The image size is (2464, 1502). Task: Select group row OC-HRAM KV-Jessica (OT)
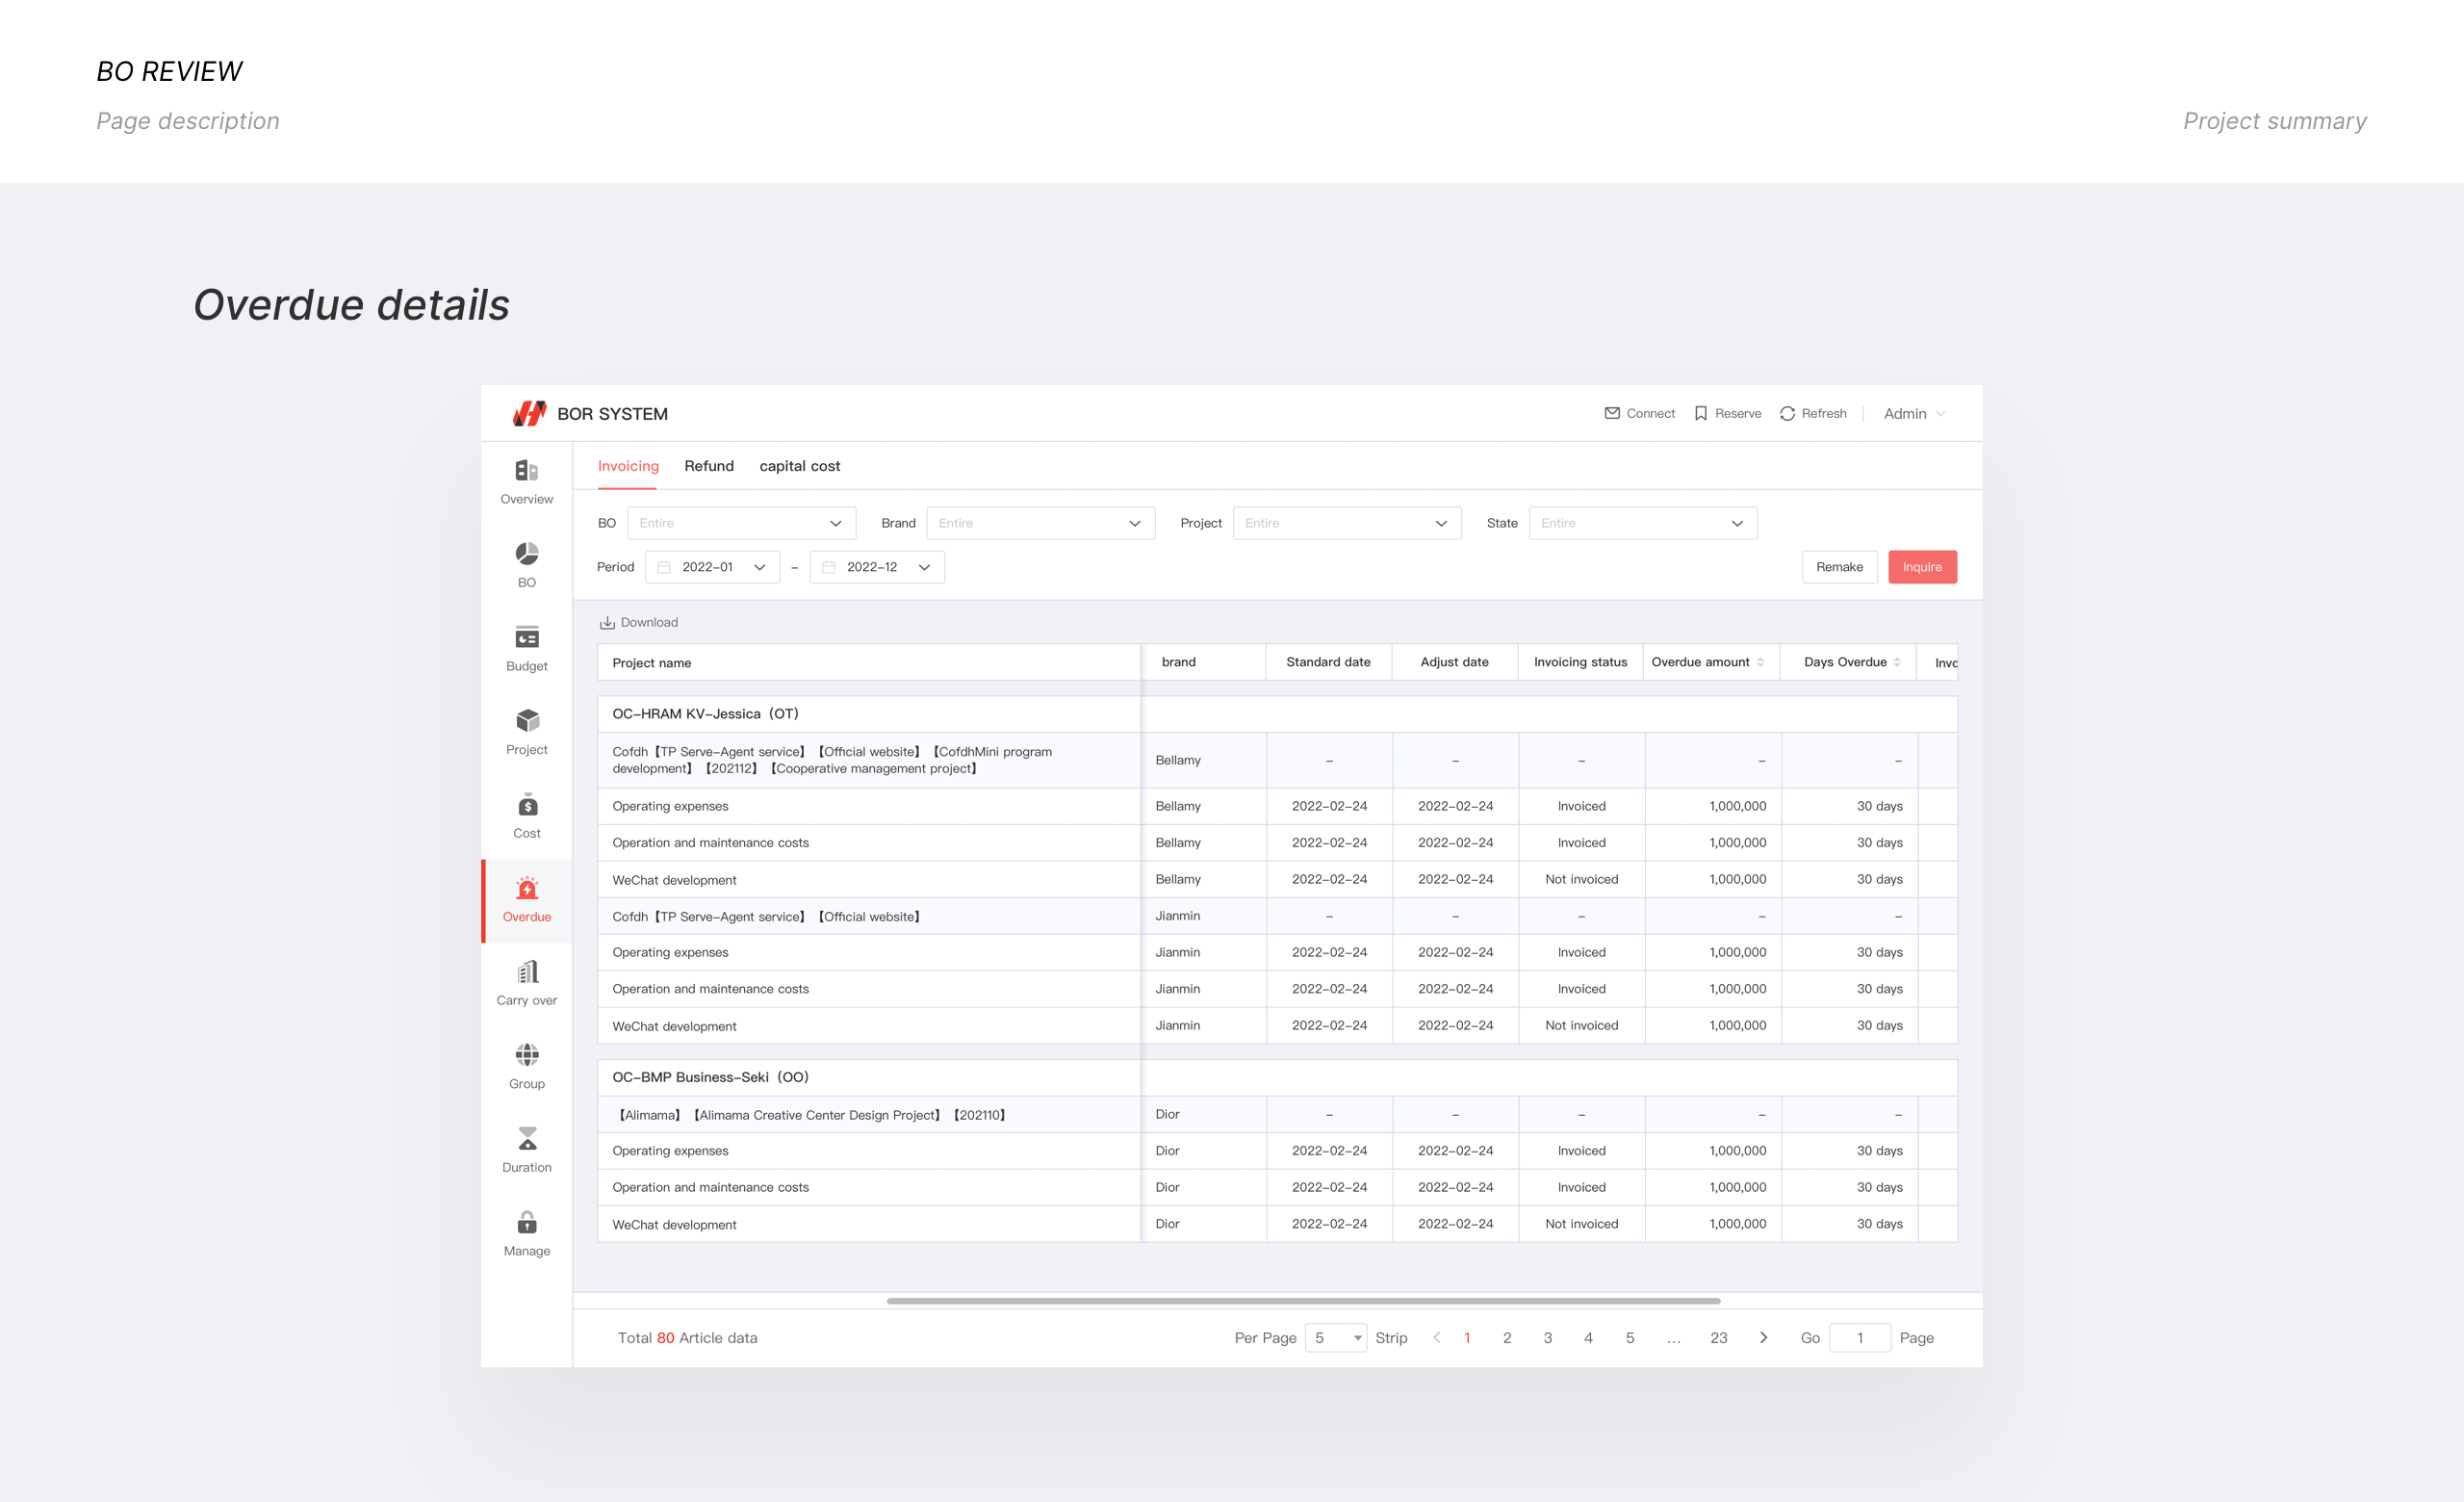coord(1277,714)
